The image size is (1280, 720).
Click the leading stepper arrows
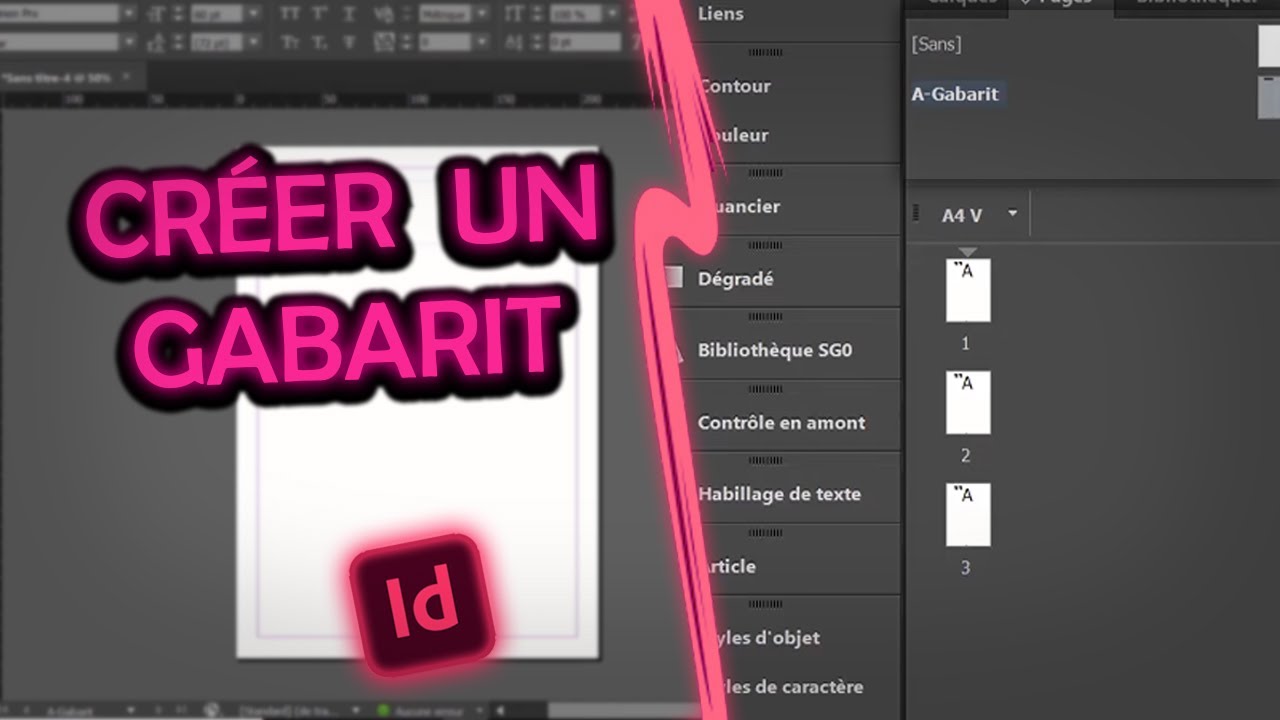(x=178, y=42)
